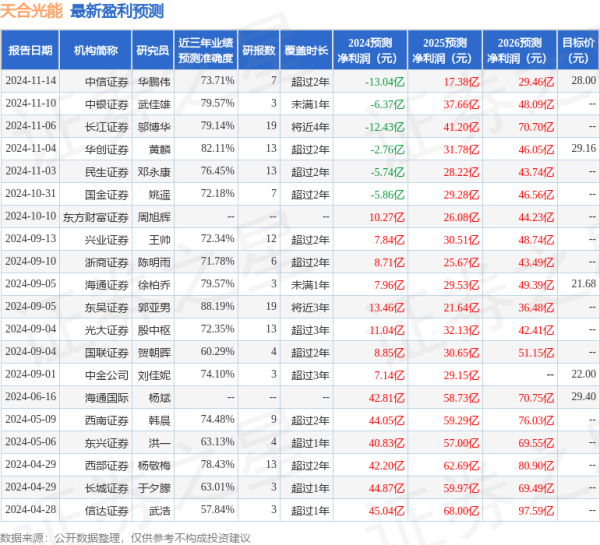Click the 天合光能 title text
This screenshot has height=545, width=600.
(x=31, y=11)
